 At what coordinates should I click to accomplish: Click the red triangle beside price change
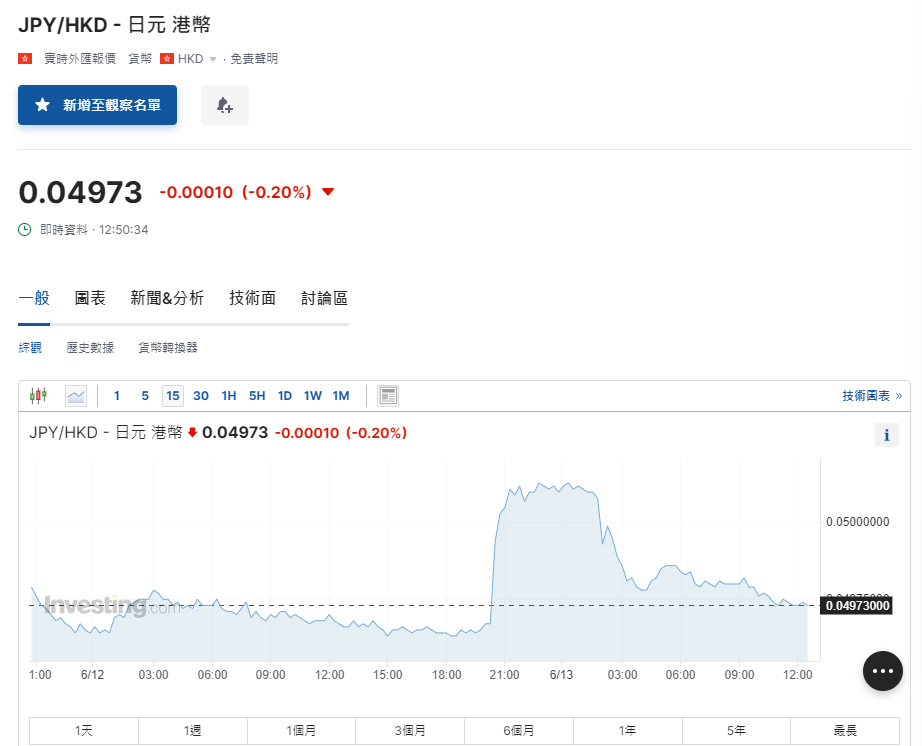pos(327,192)
